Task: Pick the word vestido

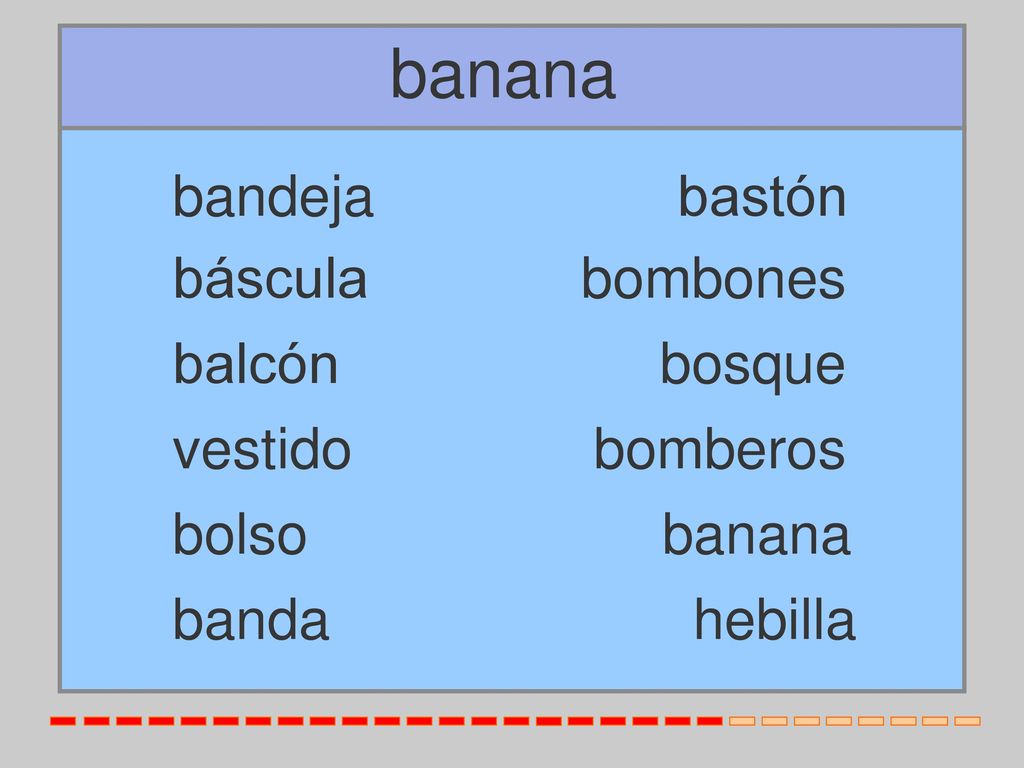Action: pos(262,449)
